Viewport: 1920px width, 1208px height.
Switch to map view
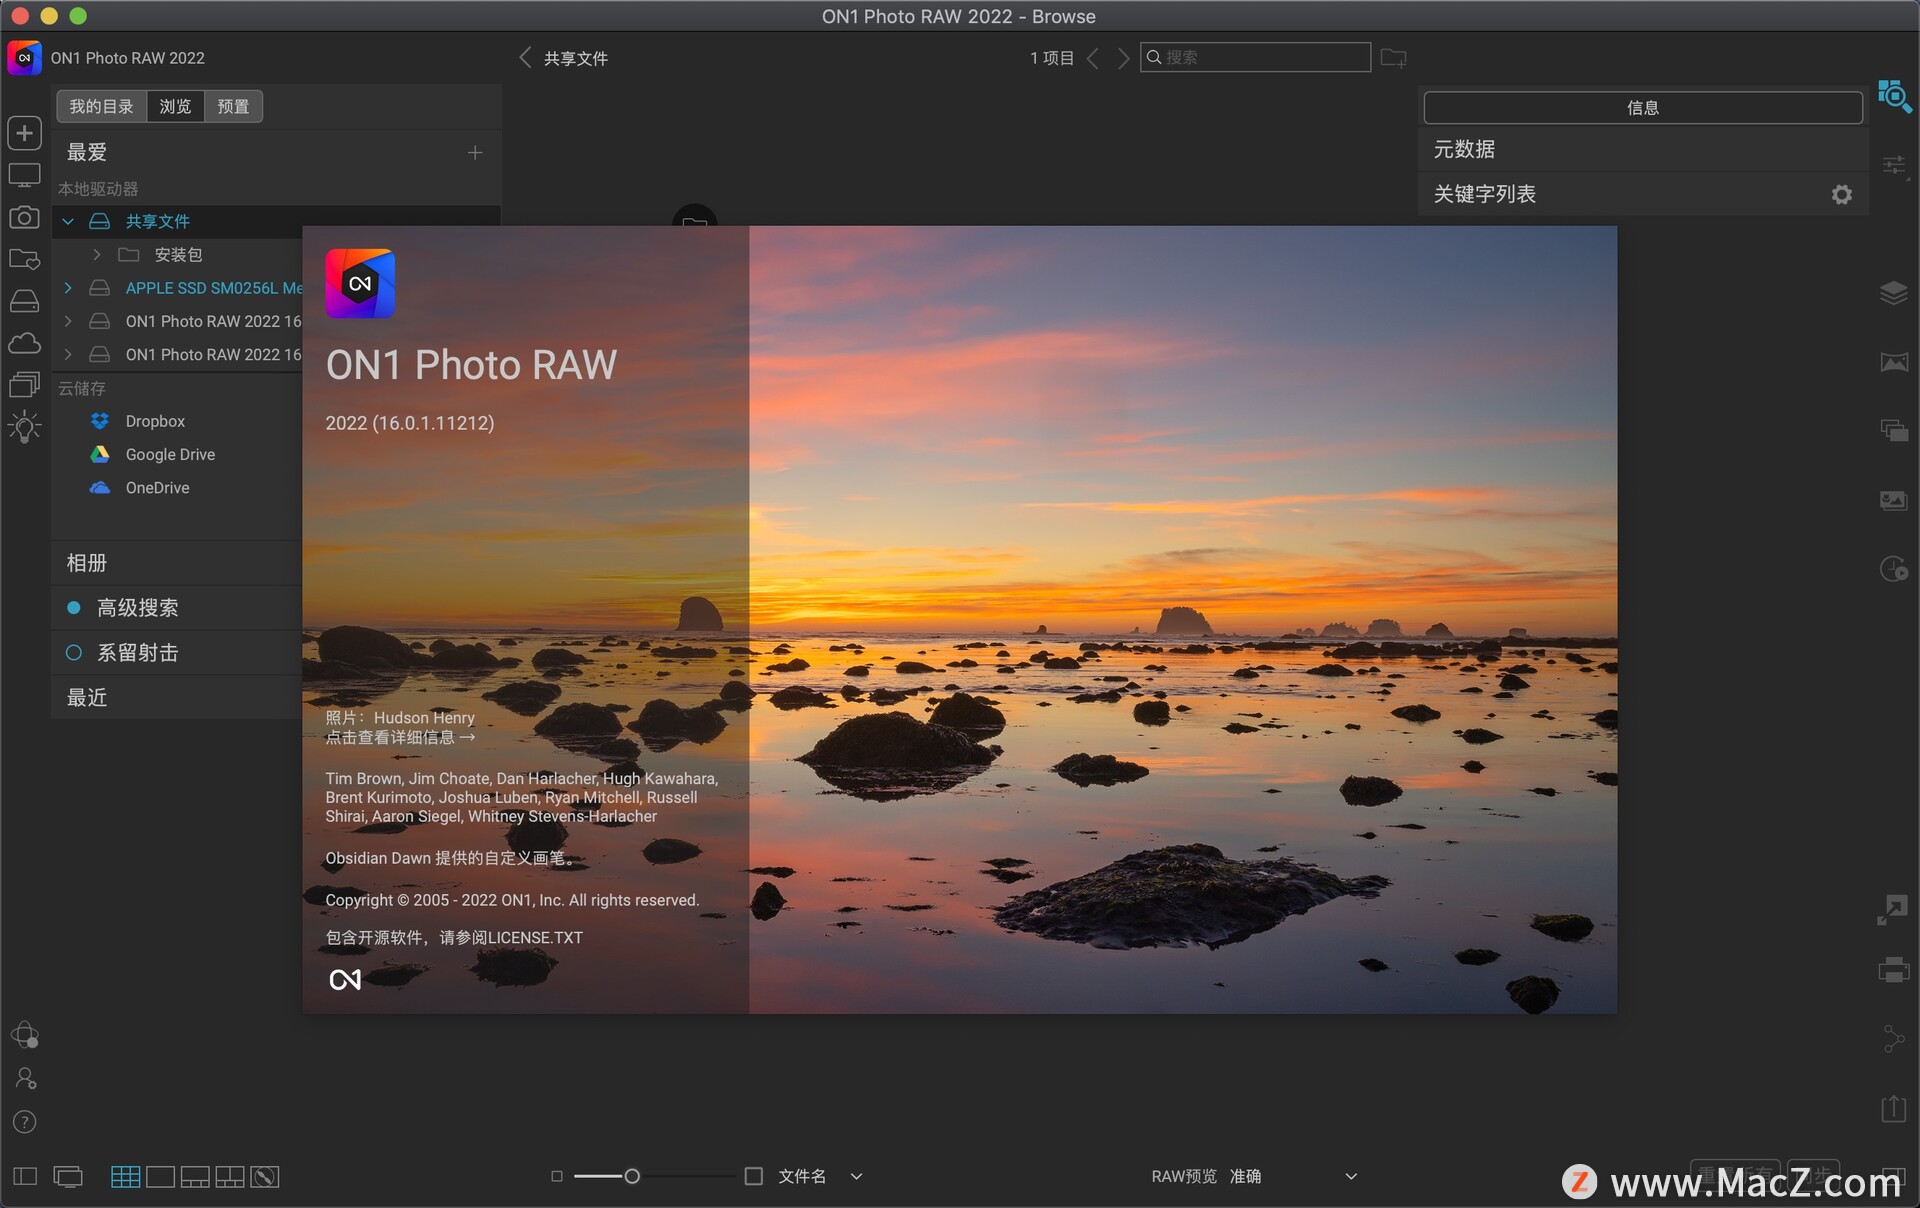coord(265,1176)
